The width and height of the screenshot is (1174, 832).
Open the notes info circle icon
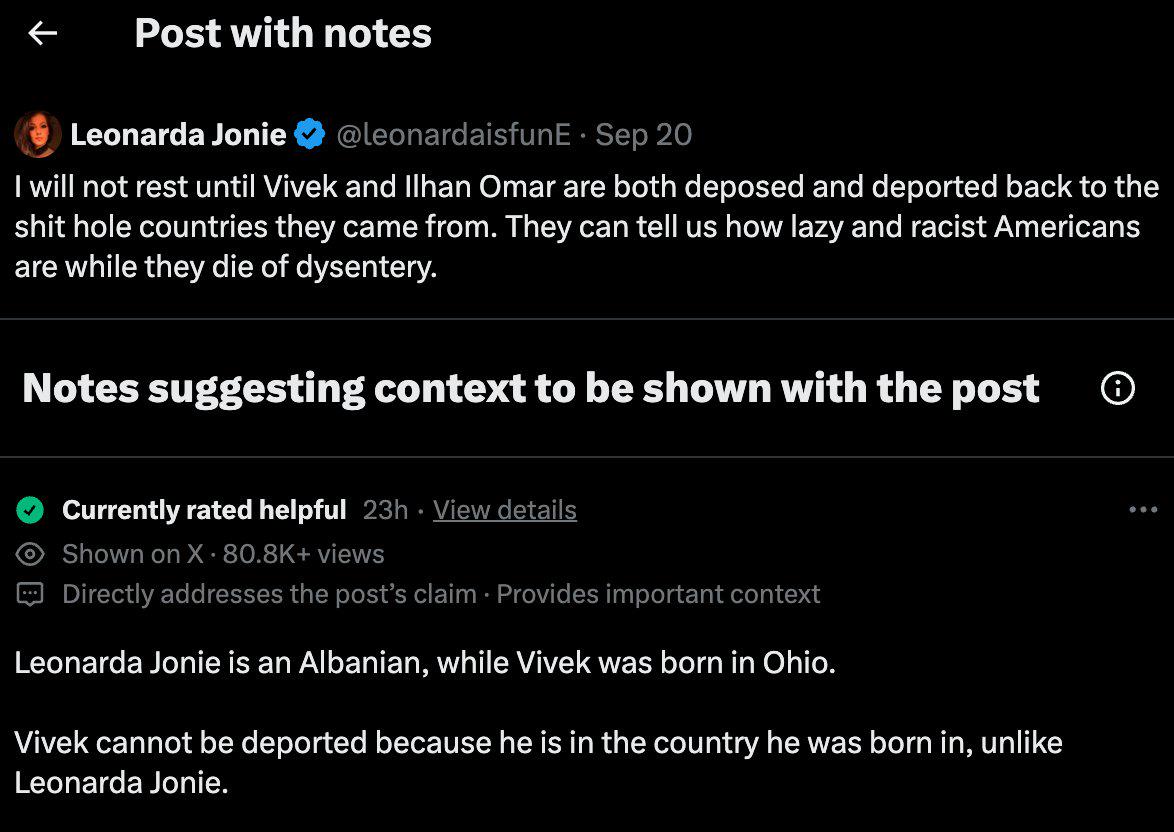pos(1118,388)
